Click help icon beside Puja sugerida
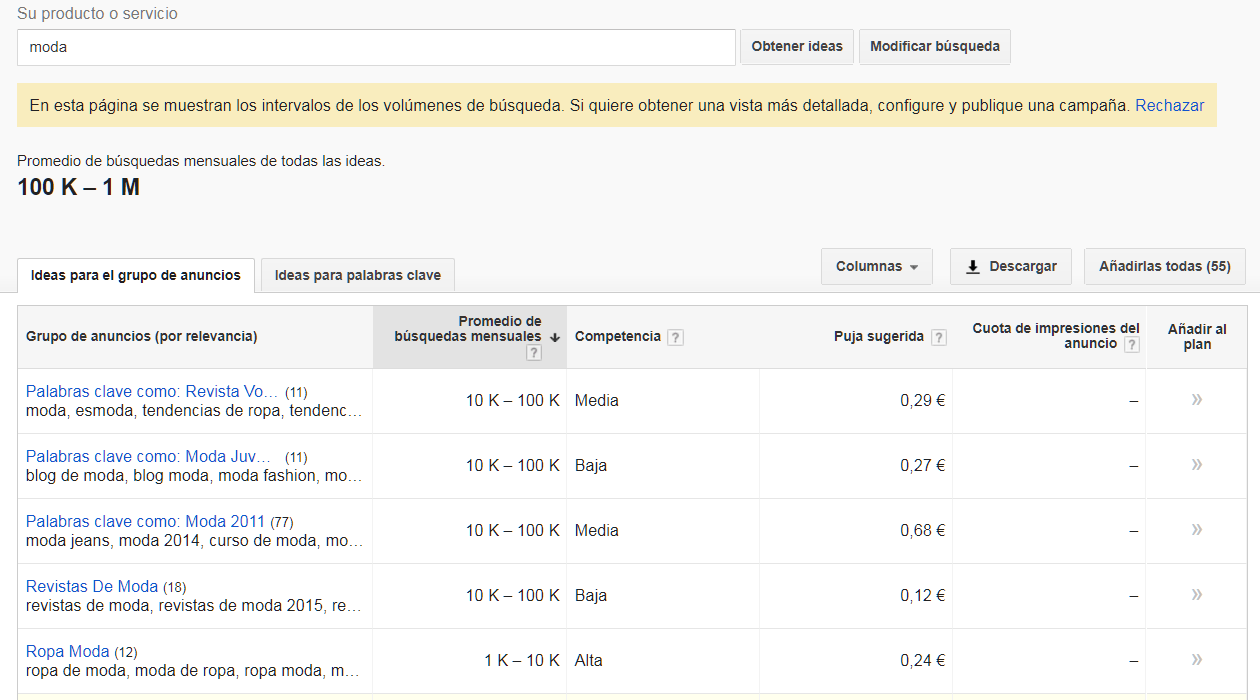This screenshot has height=700, width=1260. pyautogui.click(x=938, y=337)
